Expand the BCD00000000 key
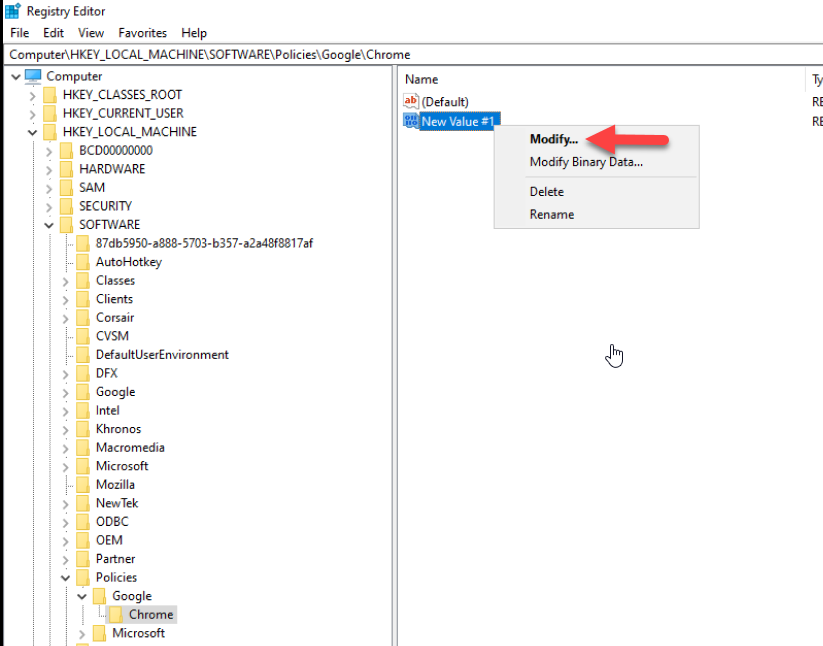Screen dimensions: 823x646 (x=49, y=151)
